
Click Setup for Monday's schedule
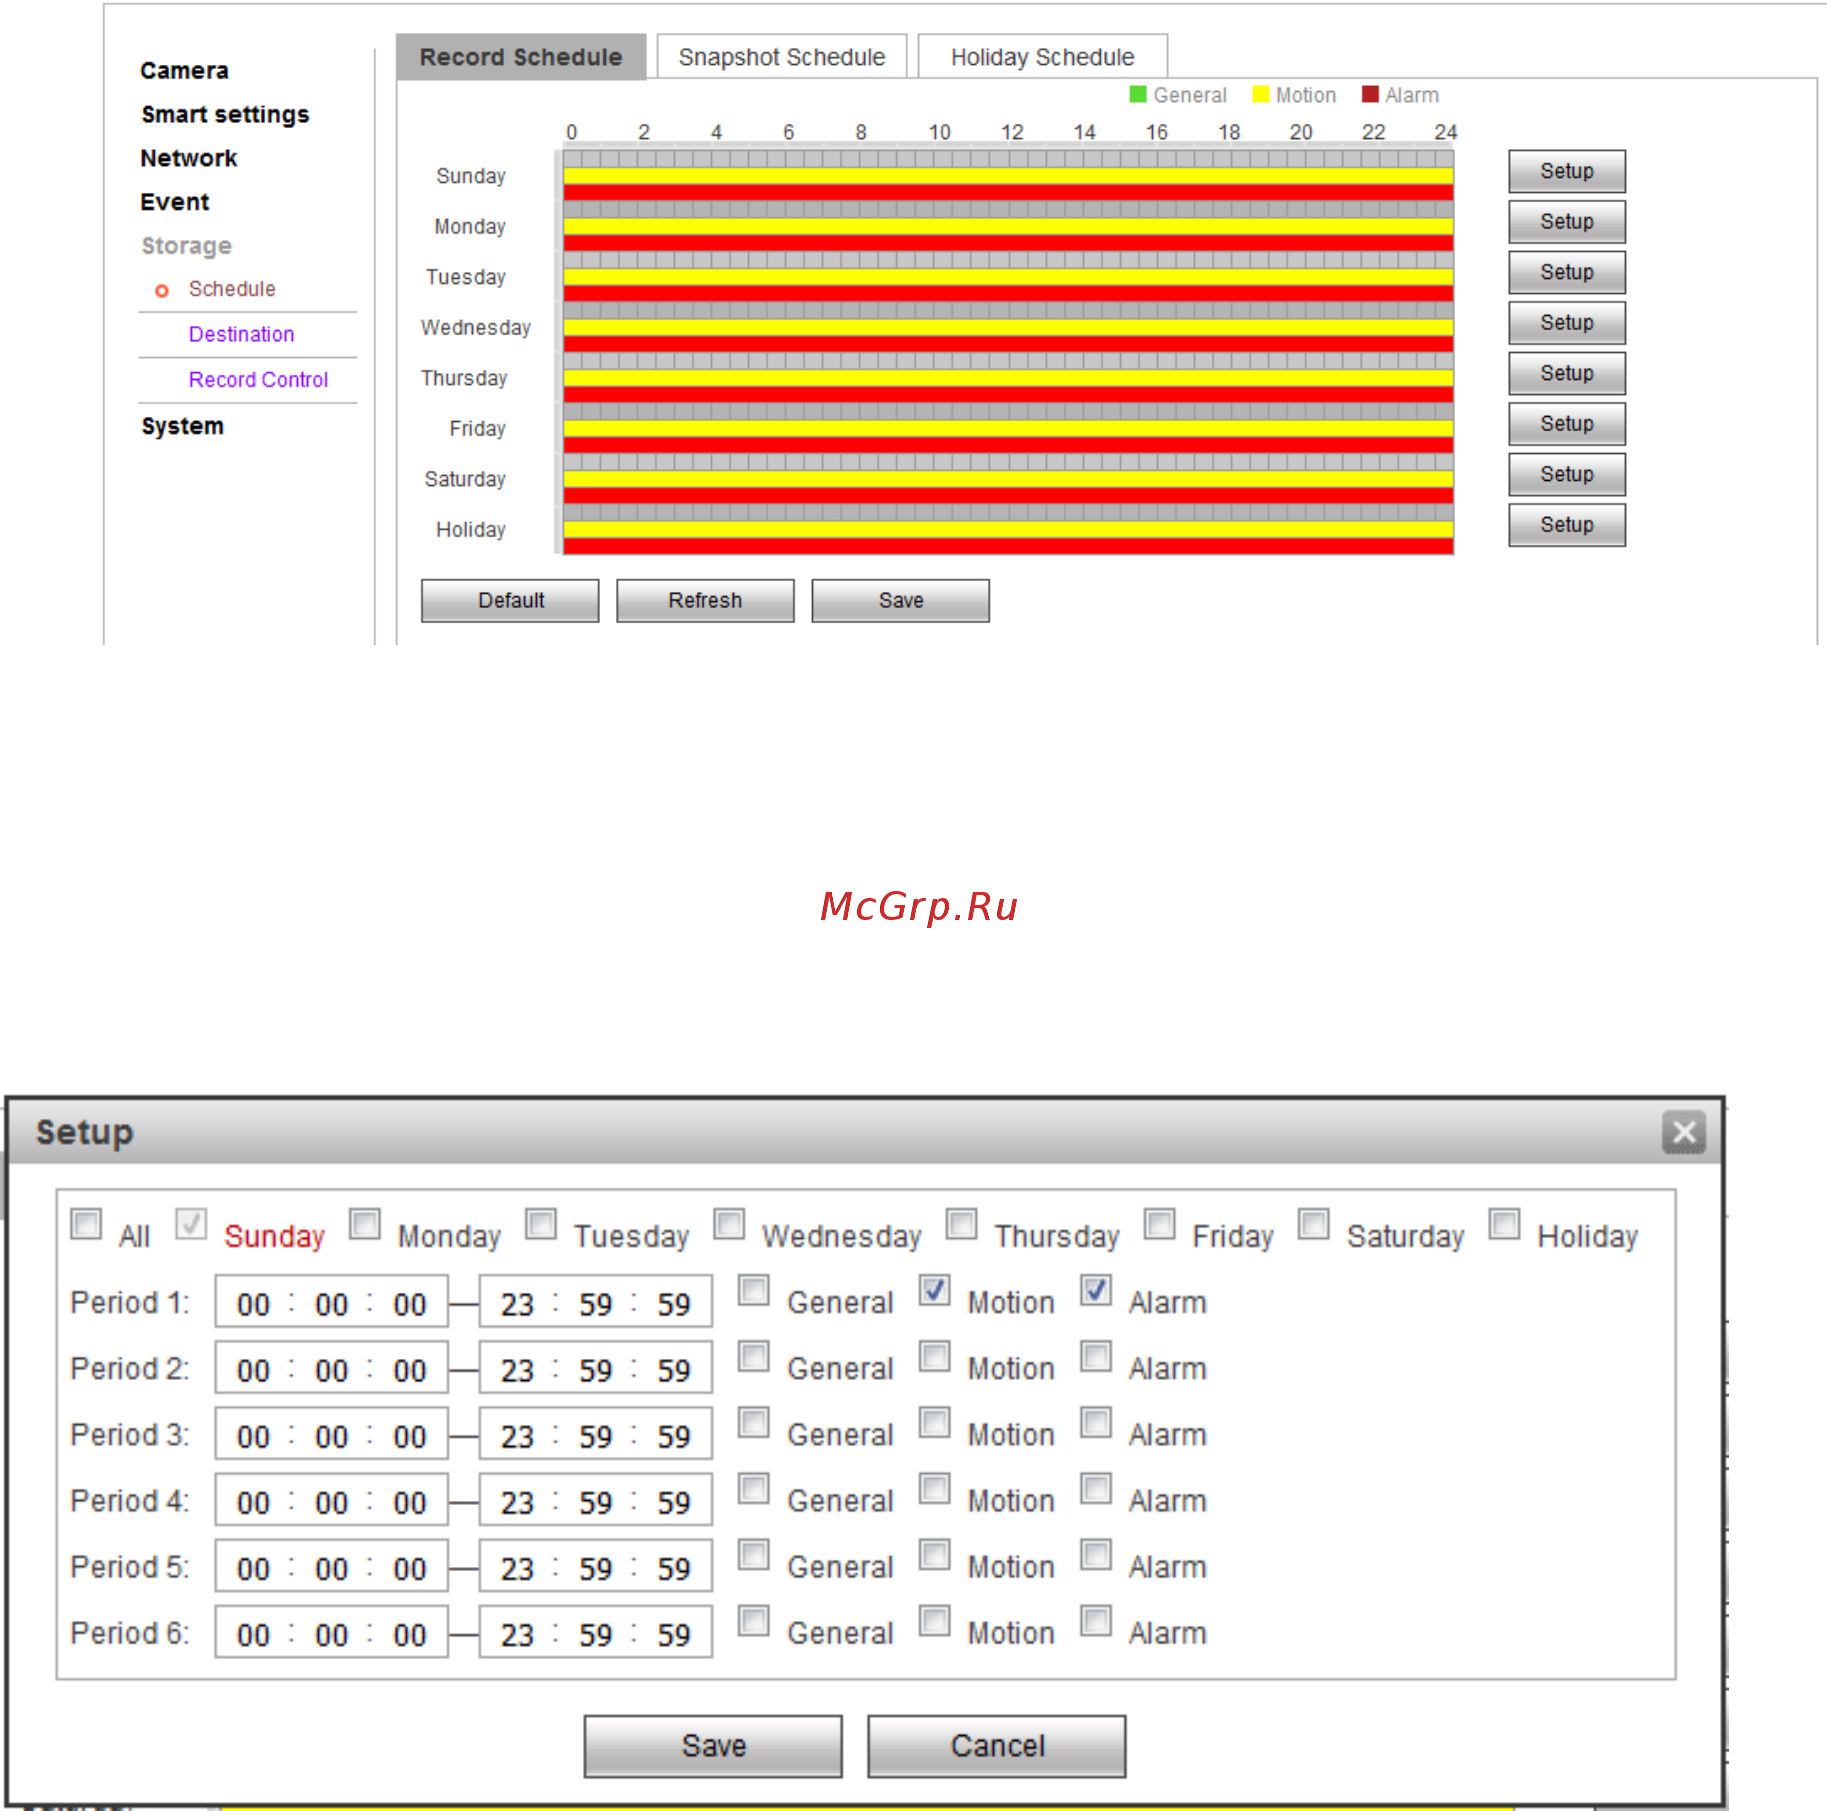click(x=1567, y=222)
